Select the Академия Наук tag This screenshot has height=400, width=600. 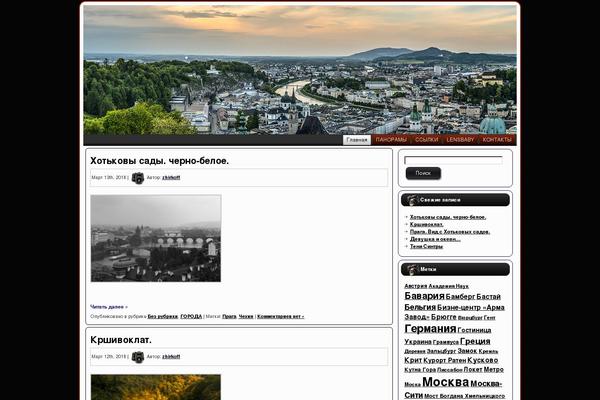(448, 286)
